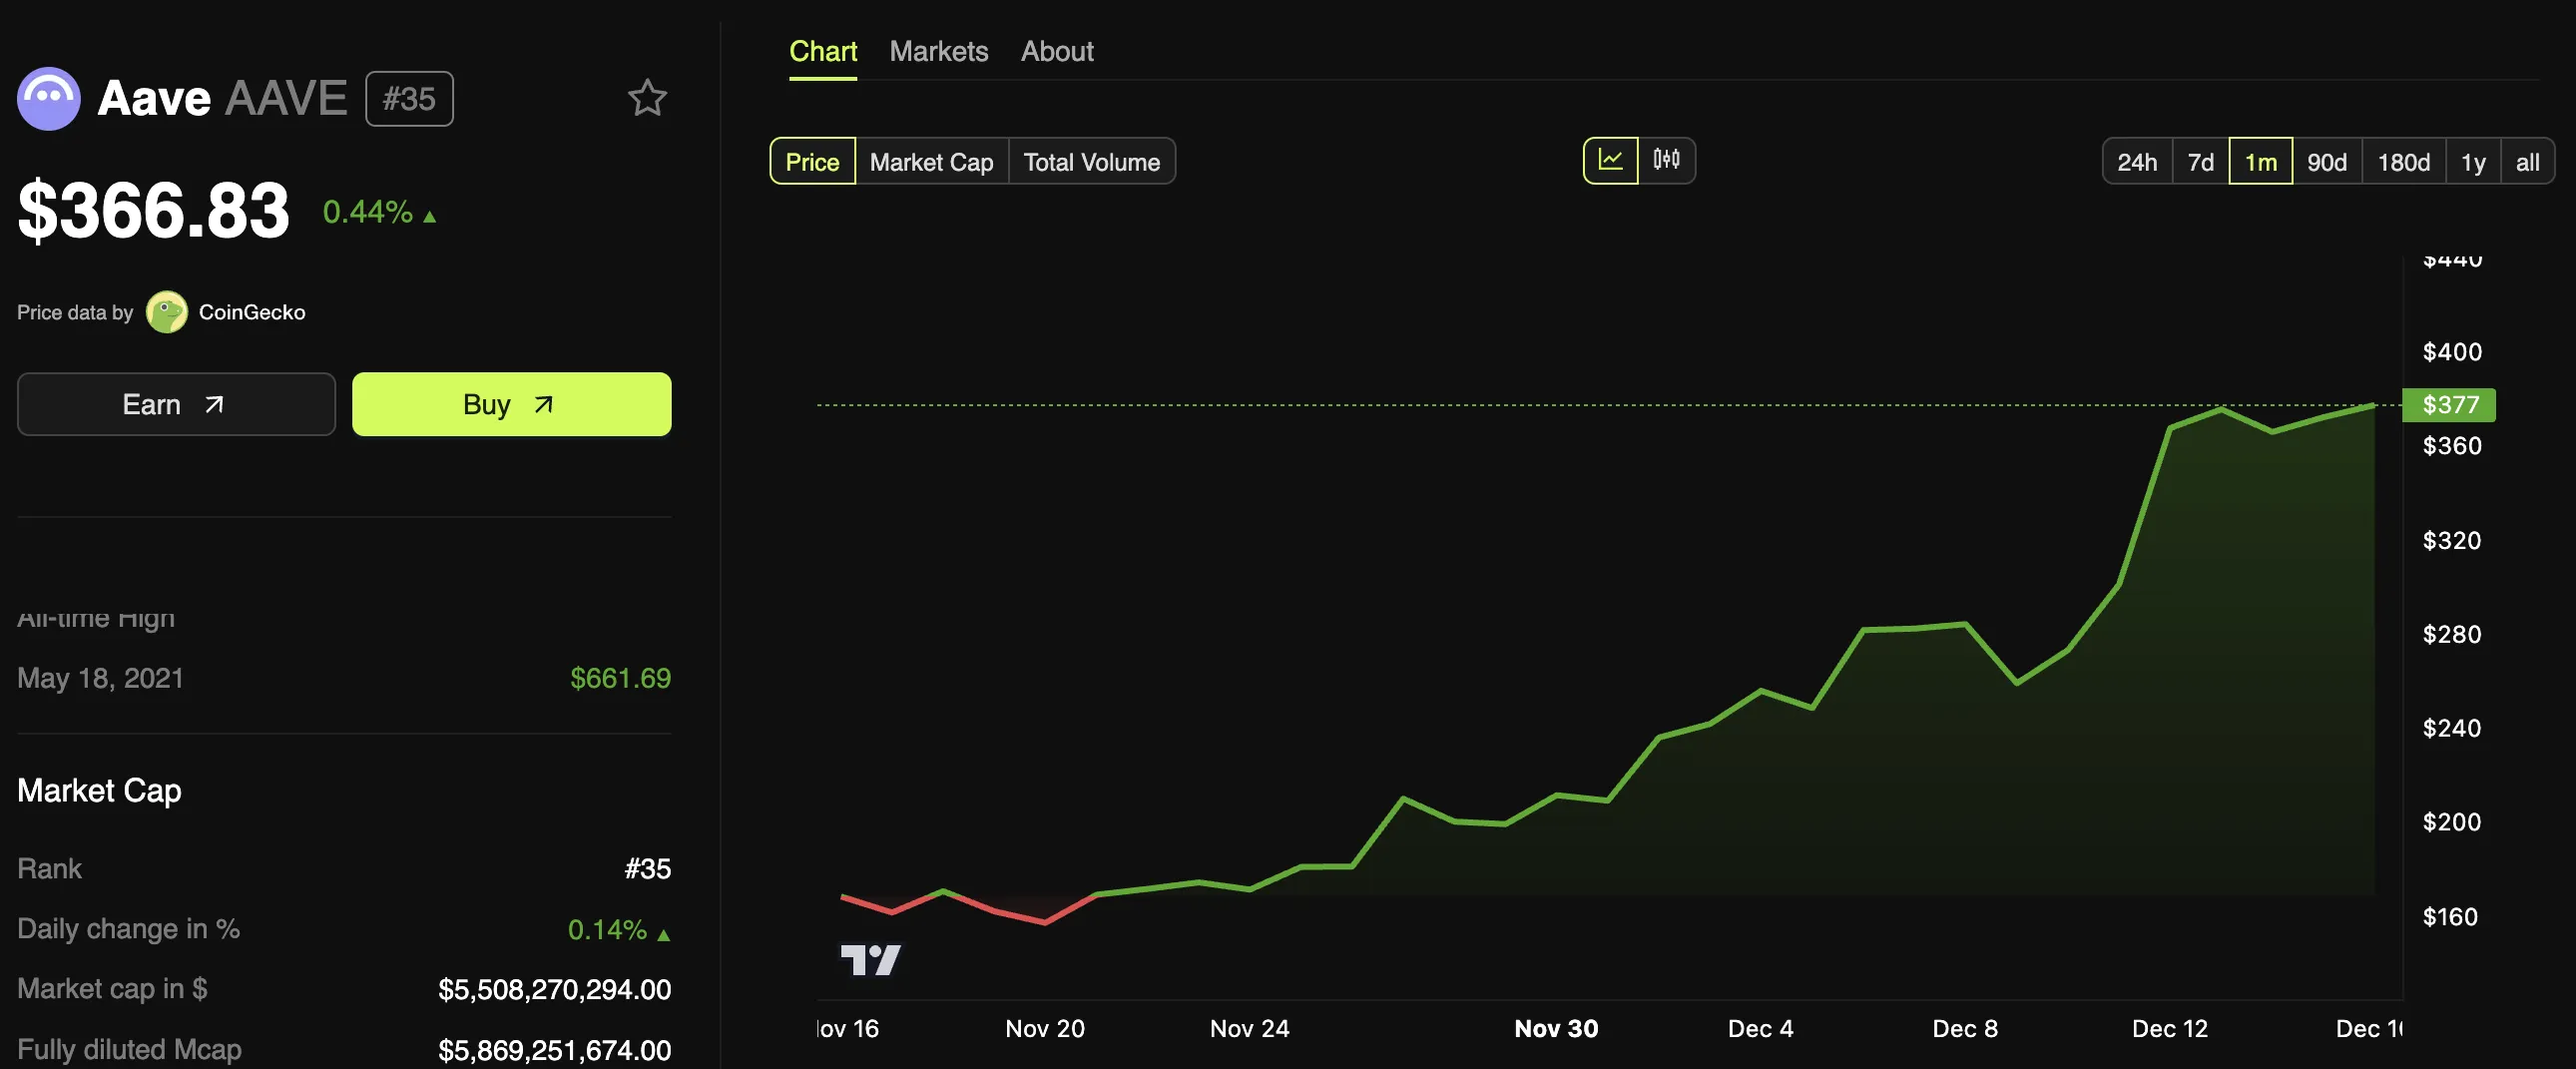Select the Total Volume chart metric
This screenshot has height=1069, width=2576.
pos(1091,161)
